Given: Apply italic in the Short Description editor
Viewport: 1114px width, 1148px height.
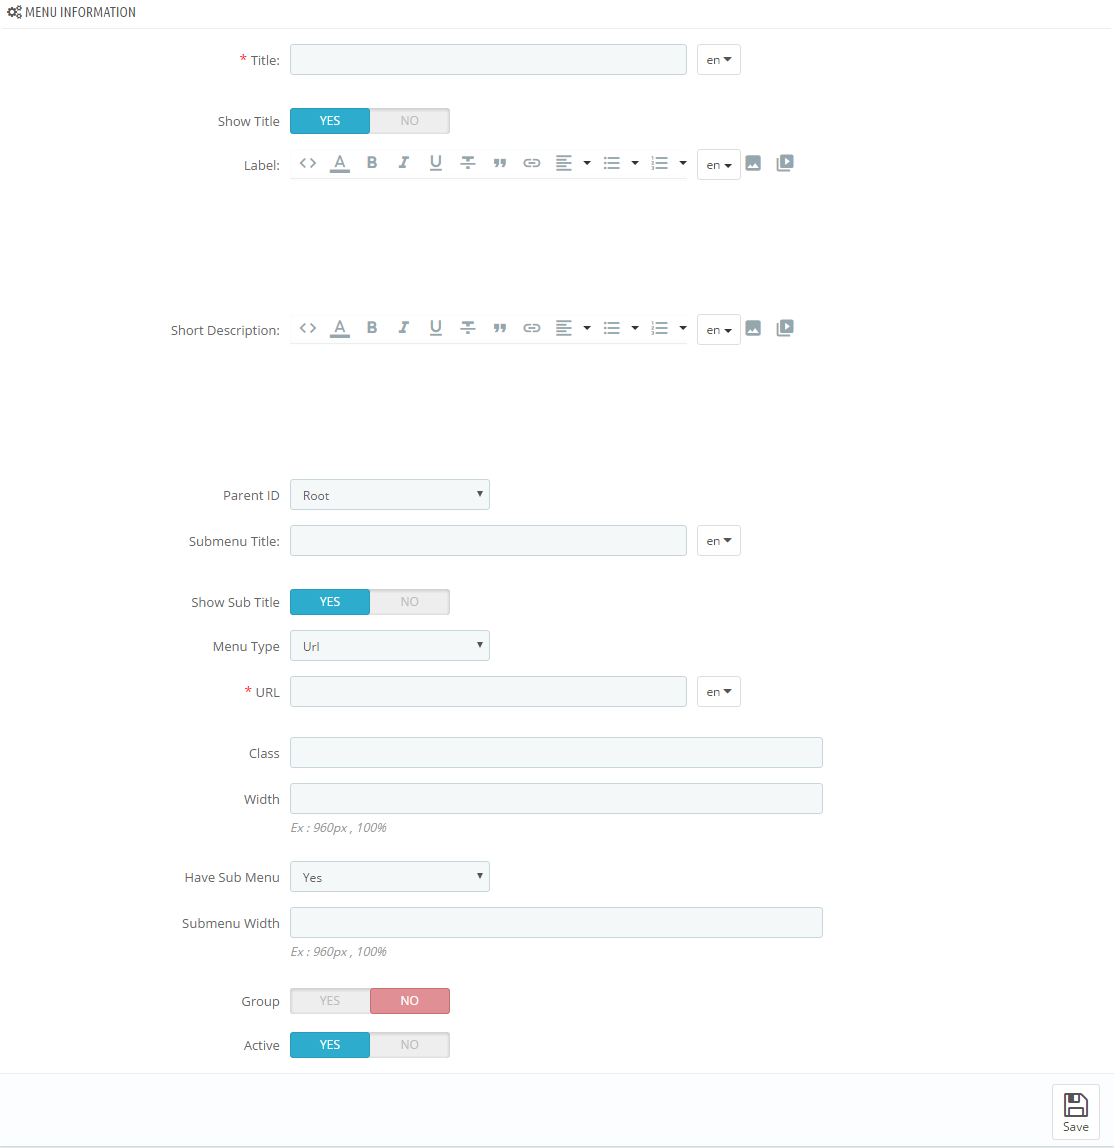Looking at the screenshot, I should 404,328.
